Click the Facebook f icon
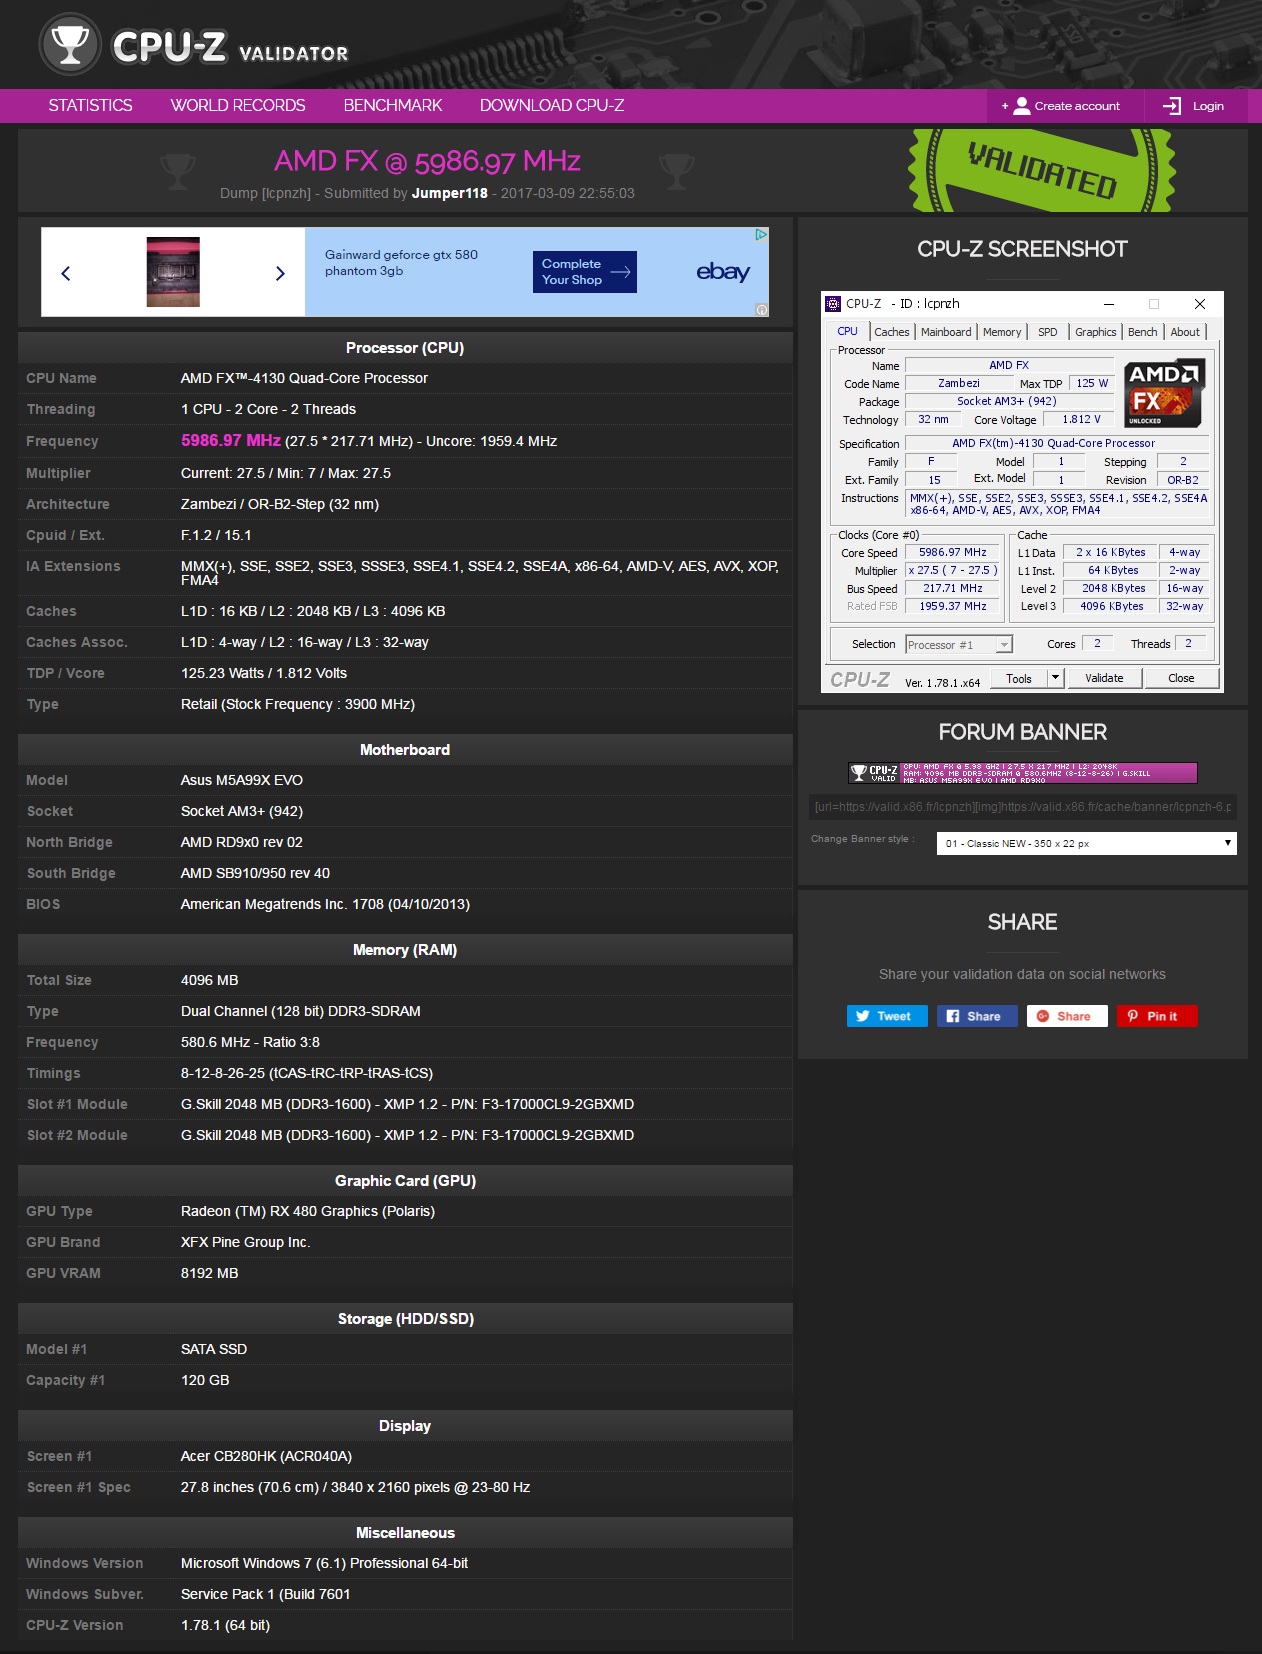Viewport: 1262px width, 1654px height. pyautogui.click(x=953, y=1016)
